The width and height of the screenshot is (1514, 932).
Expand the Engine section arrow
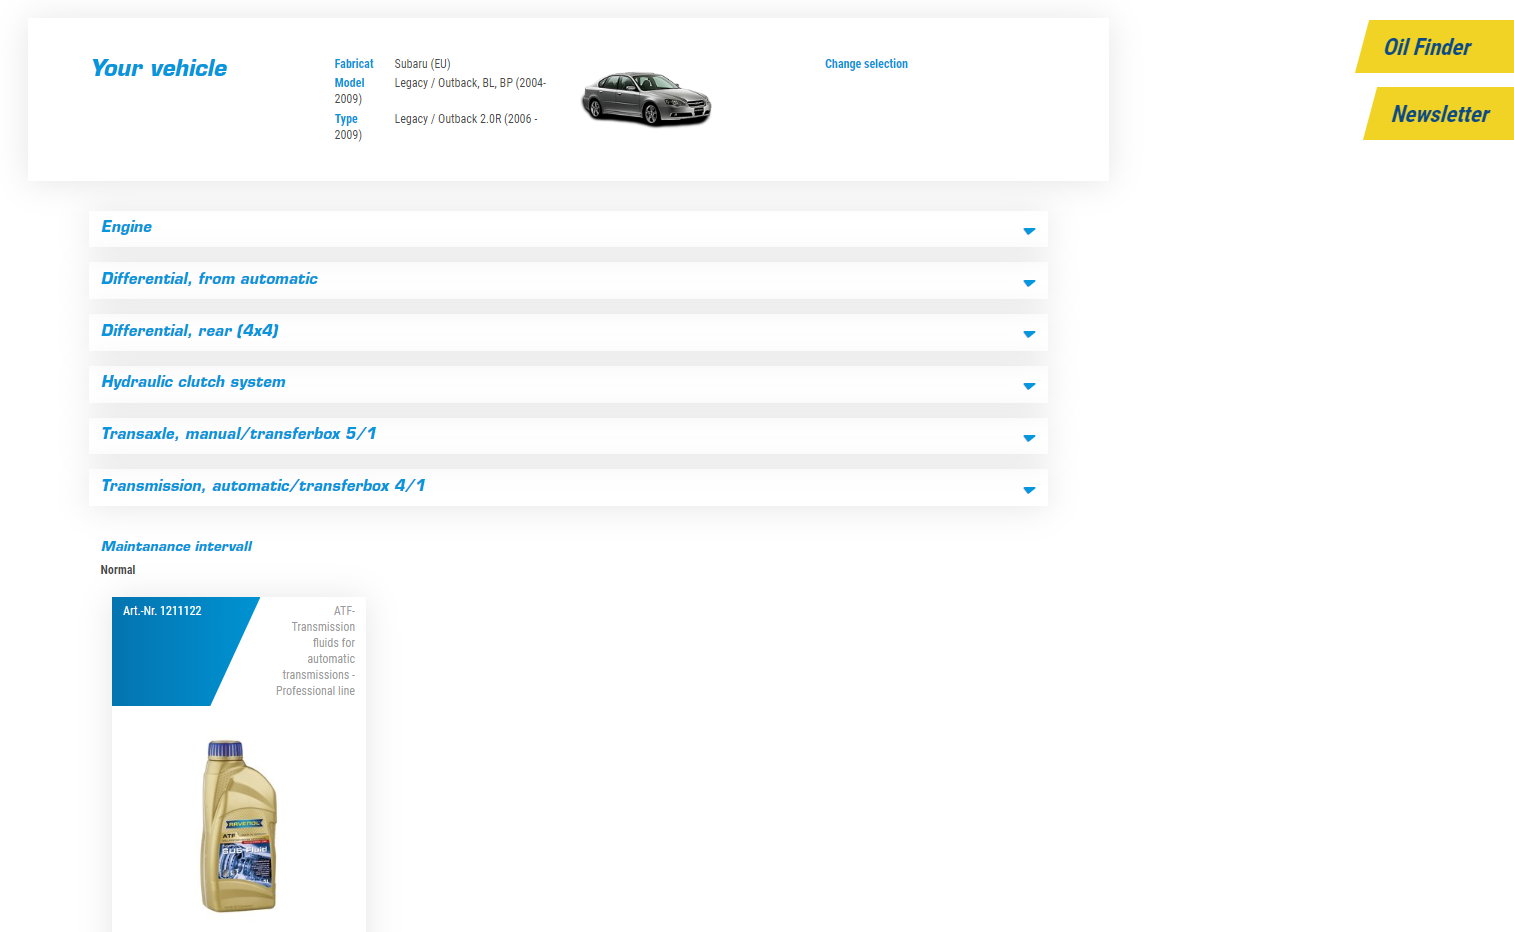pos(1029,231)
